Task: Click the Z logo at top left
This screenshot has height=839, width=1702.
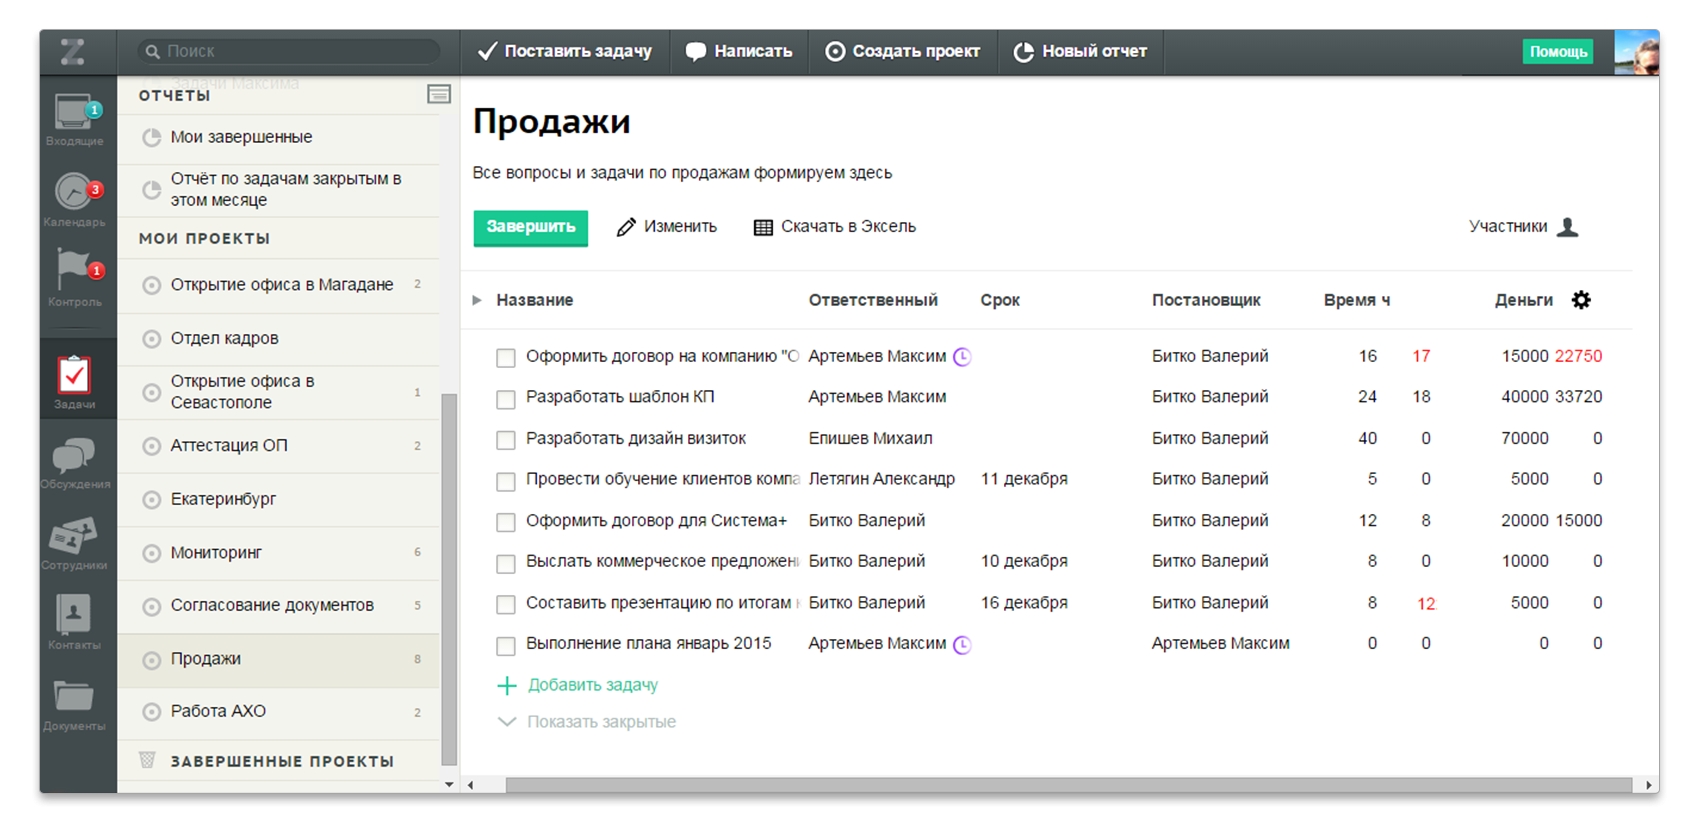Action: pos(72,52)
